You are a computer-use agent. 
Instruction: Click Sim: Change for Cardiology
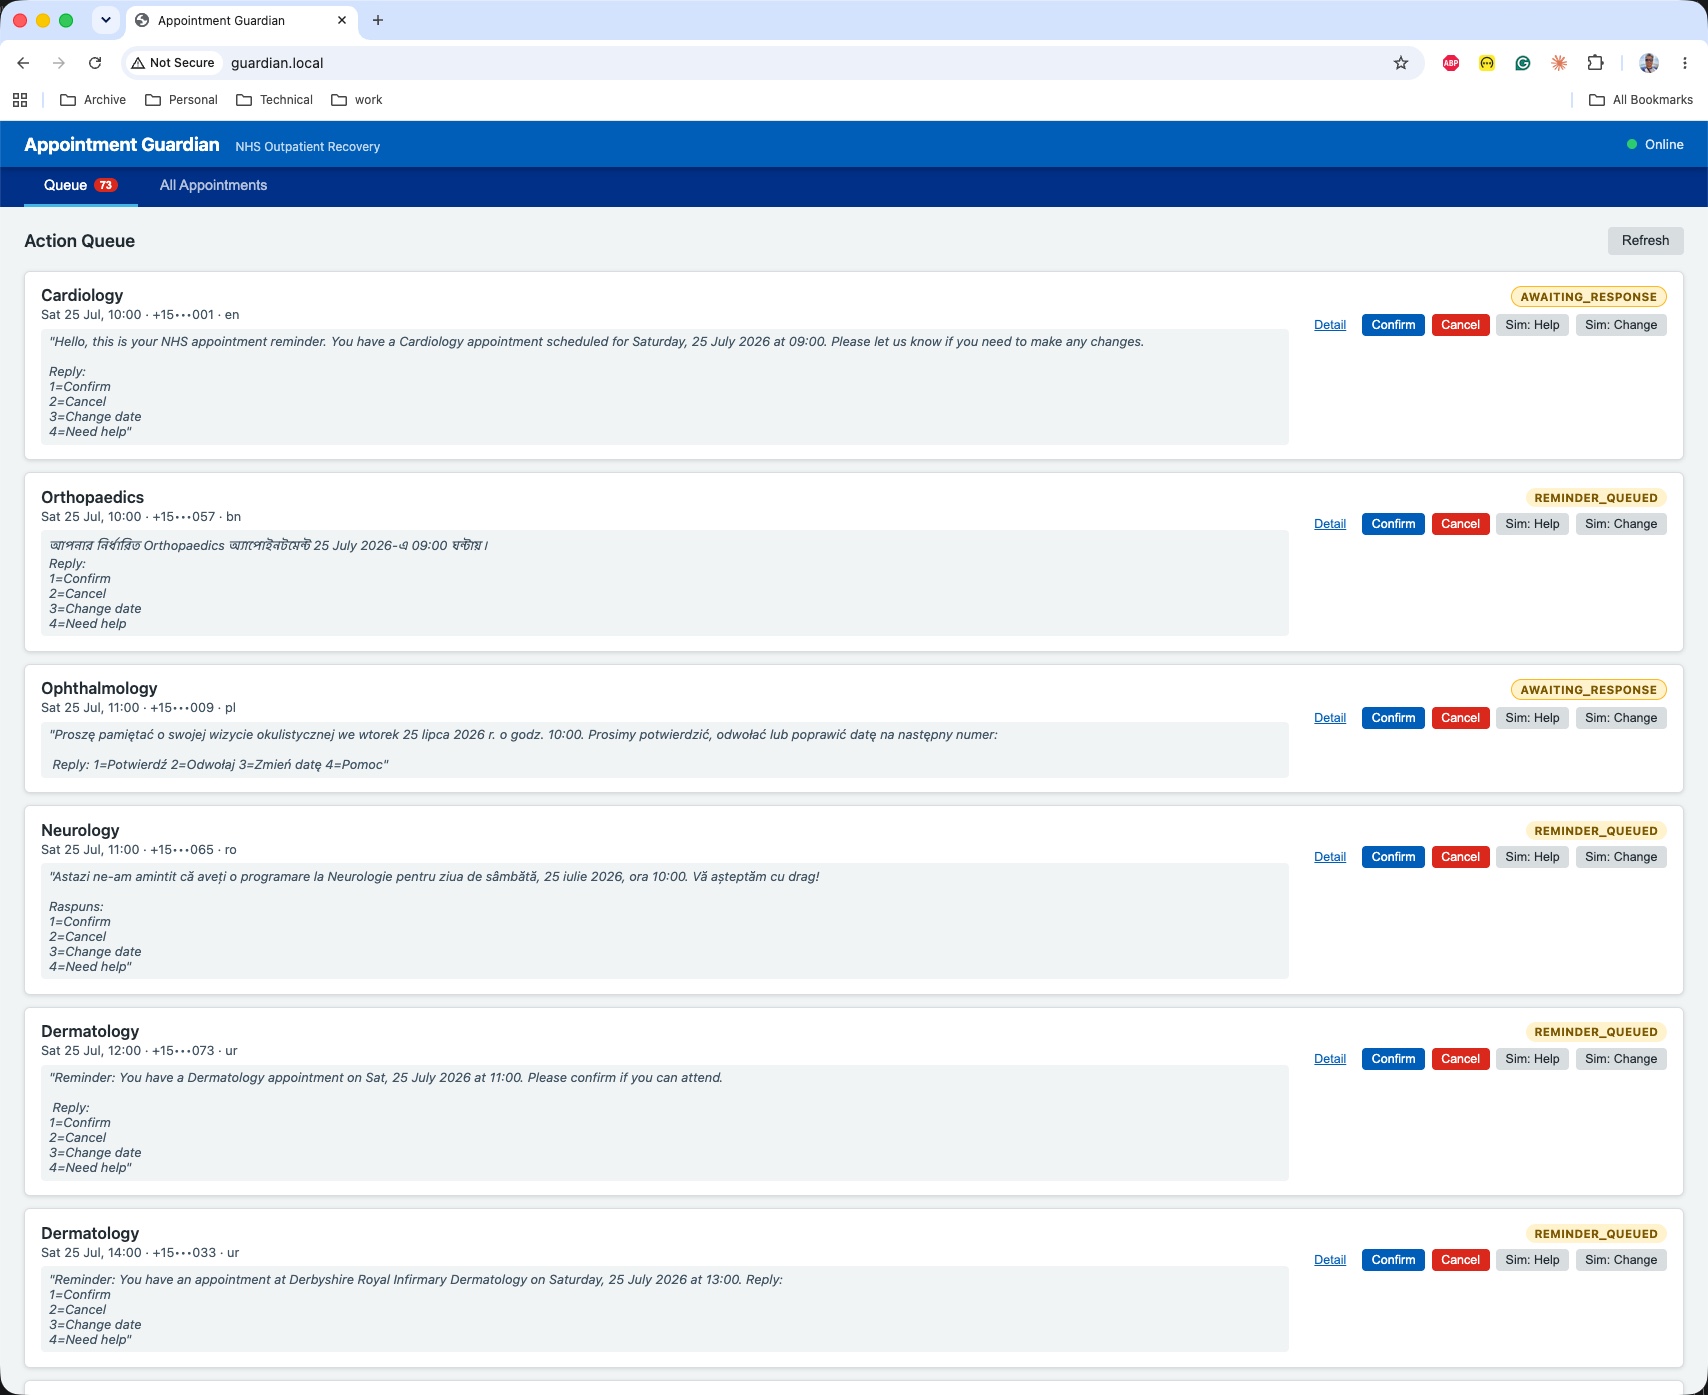coord(1621,325)
